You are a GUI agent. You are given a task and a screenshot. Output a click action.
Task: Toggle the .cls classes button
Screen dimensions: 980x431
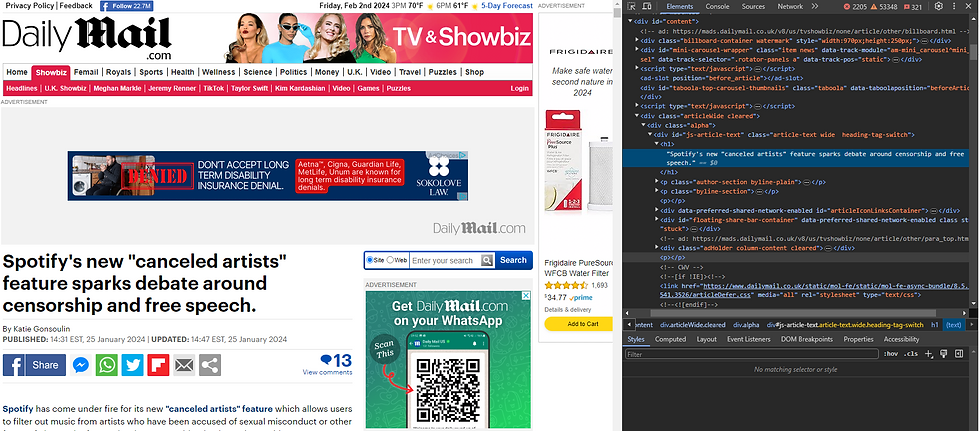pyautogui.click(x=911, y=354)
